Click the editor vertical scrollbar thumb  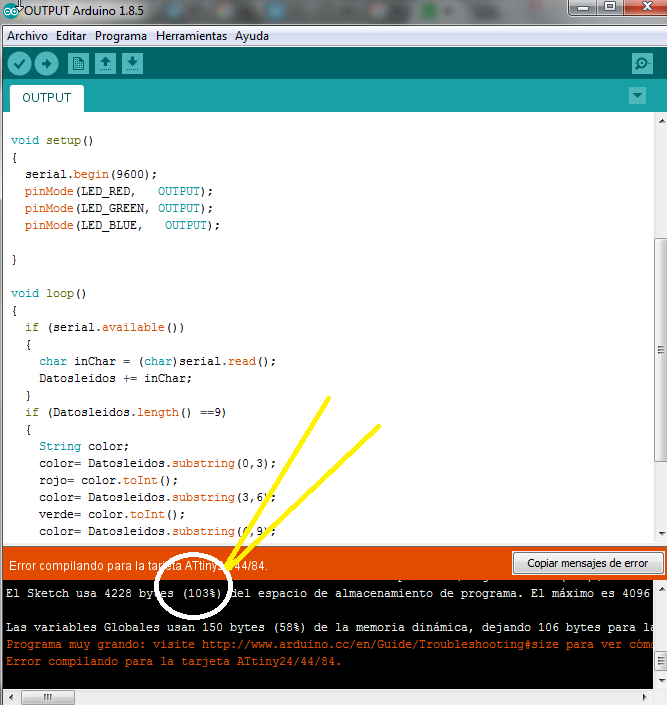(x=661, y=350)
